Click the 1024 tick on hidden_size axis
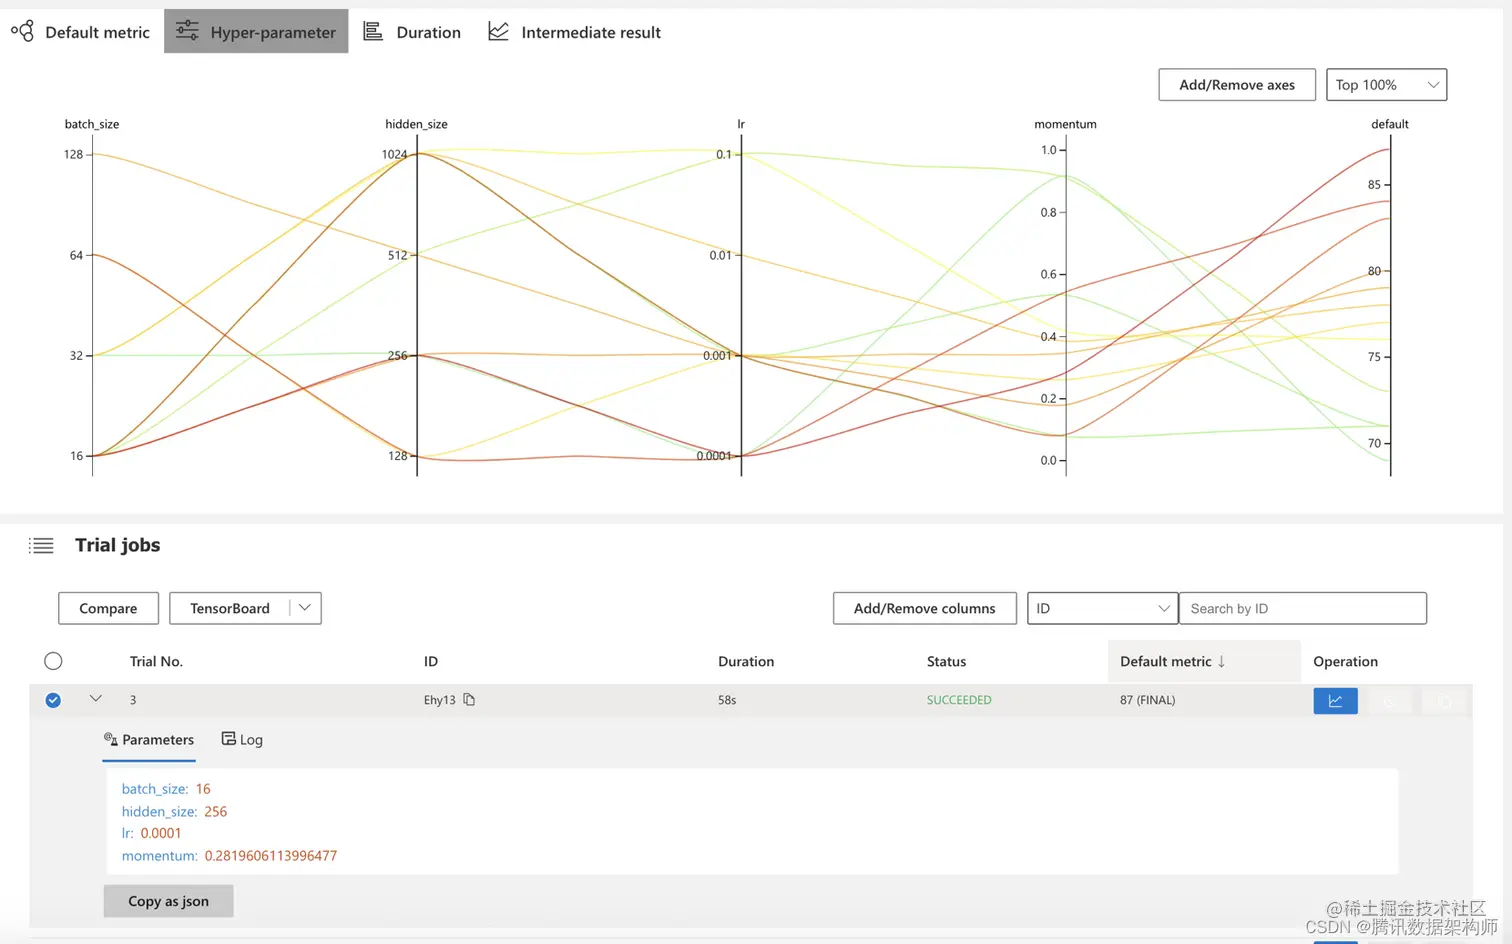 [x=394, y=154]
